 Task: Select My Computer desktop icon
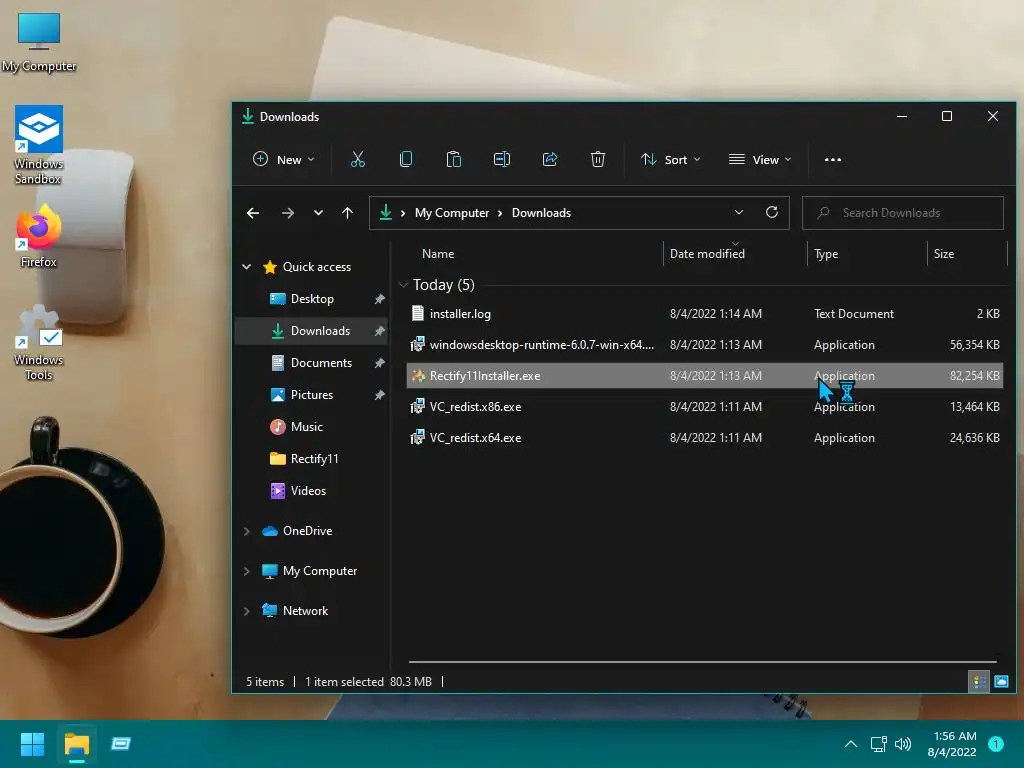[x=39, y=42]
